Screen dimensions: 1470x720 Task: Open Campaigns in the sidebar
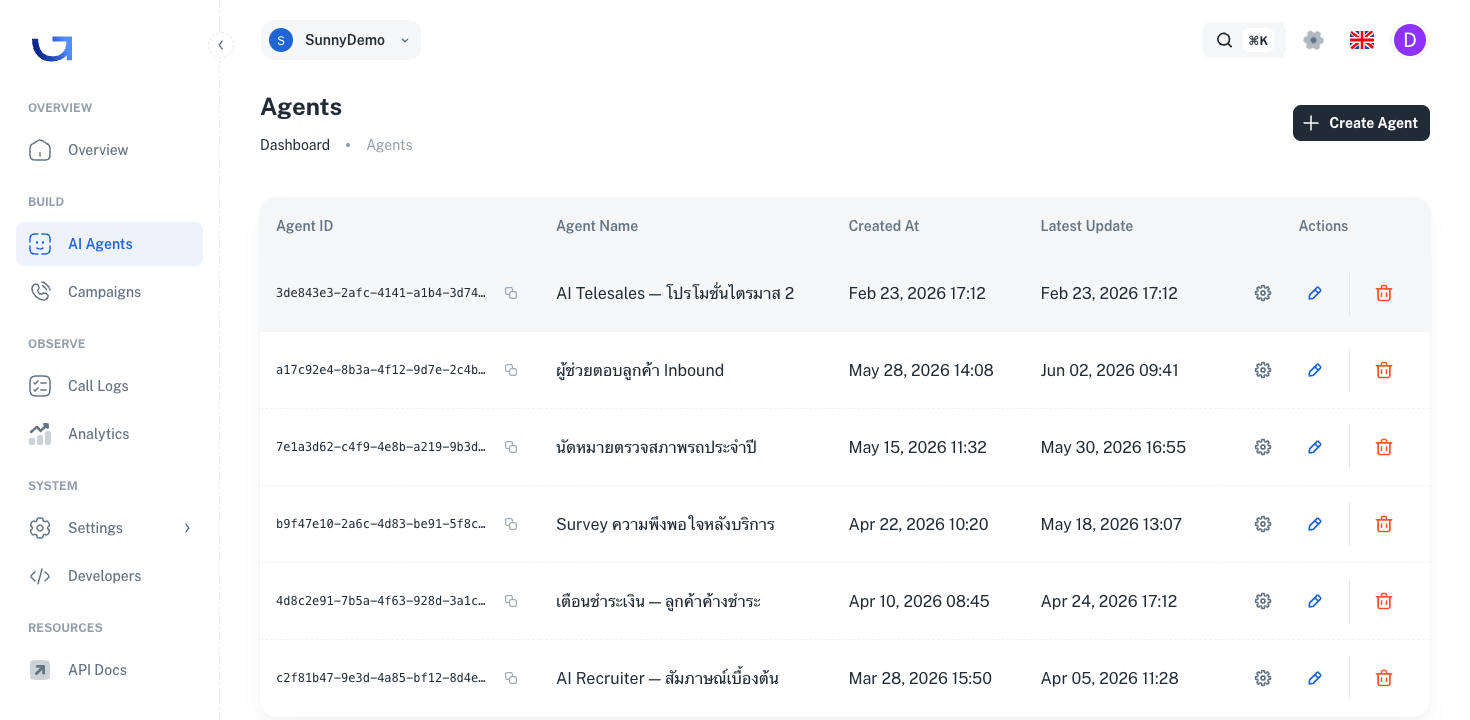(109, 292)
